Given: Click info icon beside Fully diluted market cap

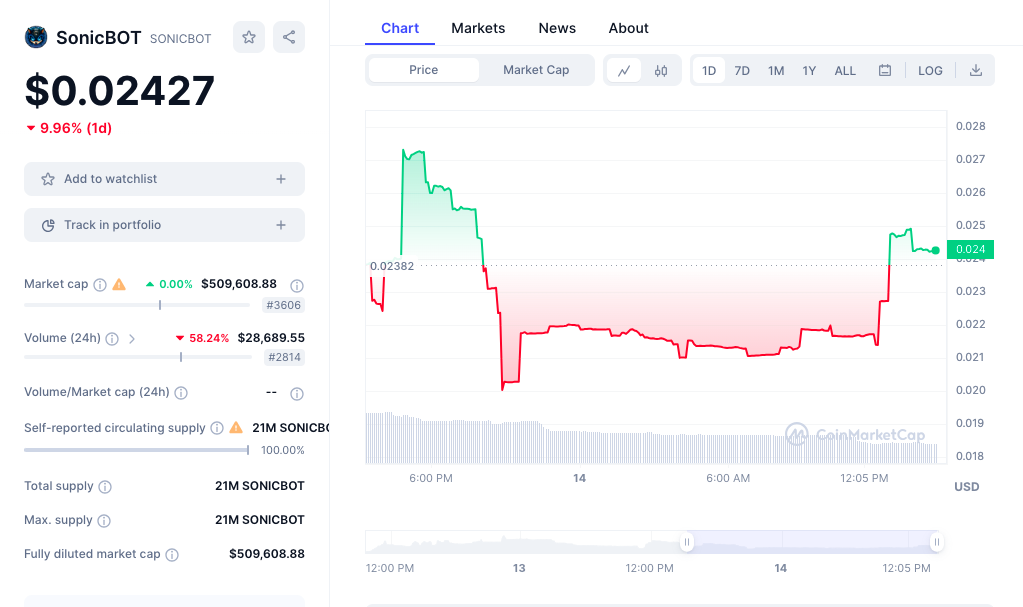Looking at the screenshot, I should click(172, 555).
